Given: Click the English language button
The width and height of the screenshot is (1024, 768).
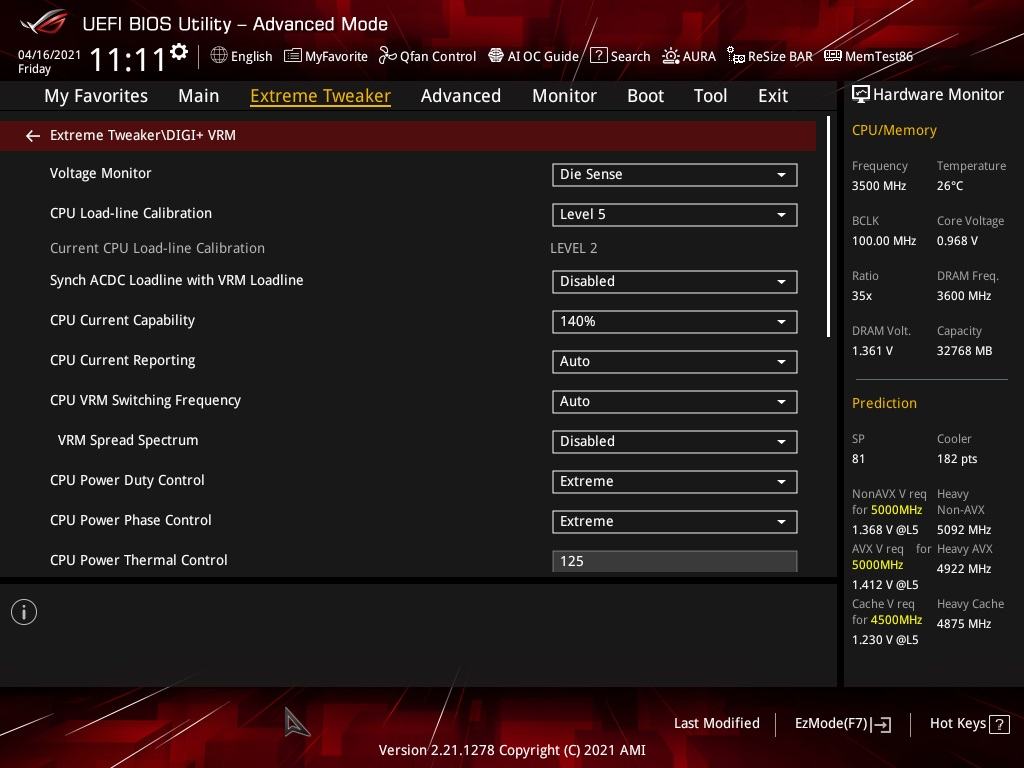Looking at the screenshot, I should point(242,56).
